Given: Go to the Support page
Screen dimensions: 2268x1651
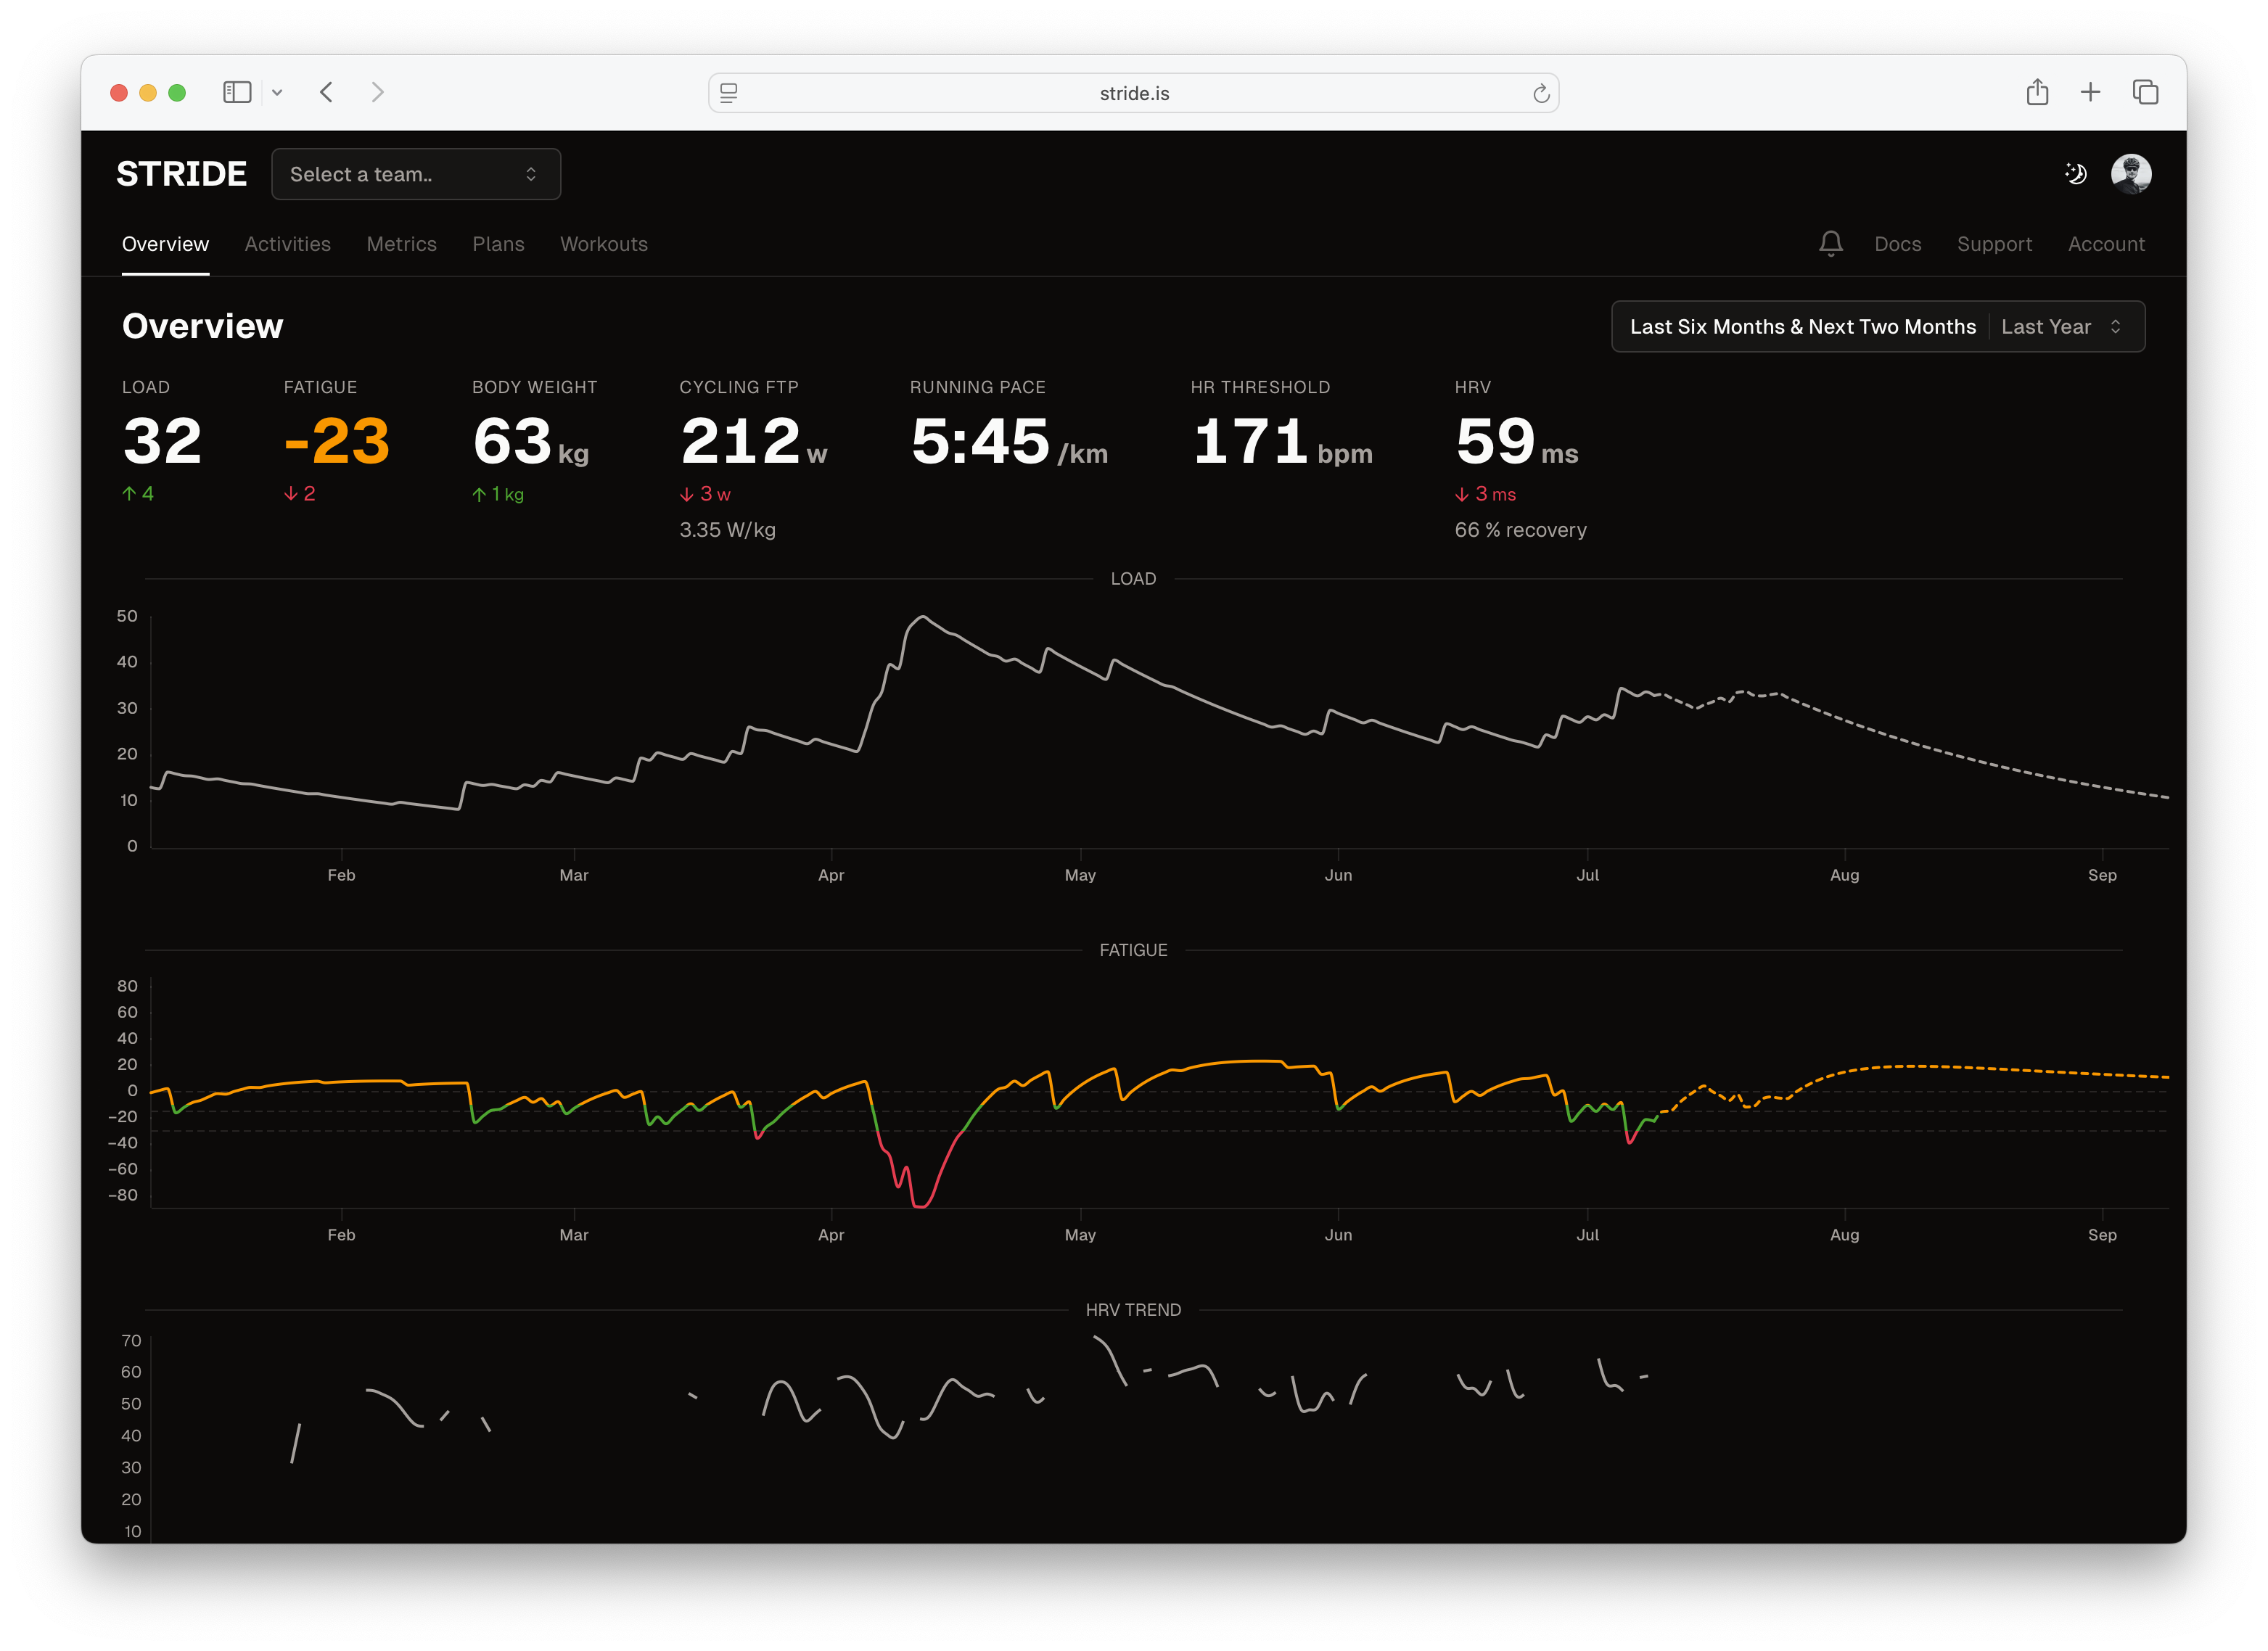Looking at the screenshot, I should click(x=1994, y=243).
